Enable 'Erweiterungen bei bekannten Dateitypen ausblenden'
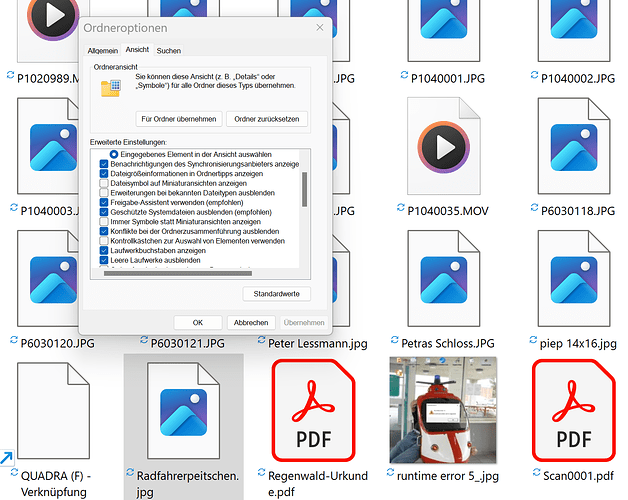 [104, 193]
